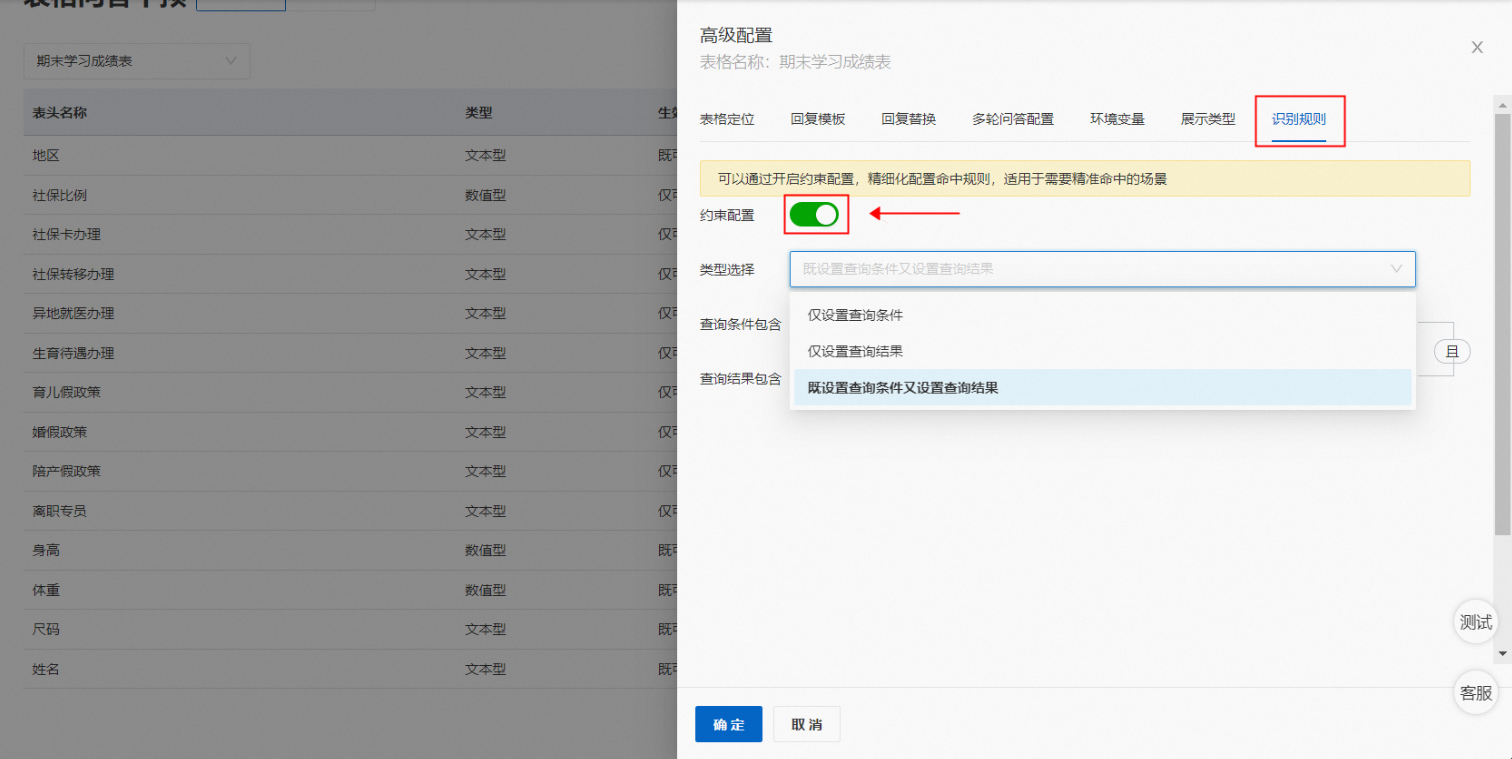Open the 回复替换 tab
Image resolution: width=1512 pixels, height=759 pixels.
click(909, 119)
